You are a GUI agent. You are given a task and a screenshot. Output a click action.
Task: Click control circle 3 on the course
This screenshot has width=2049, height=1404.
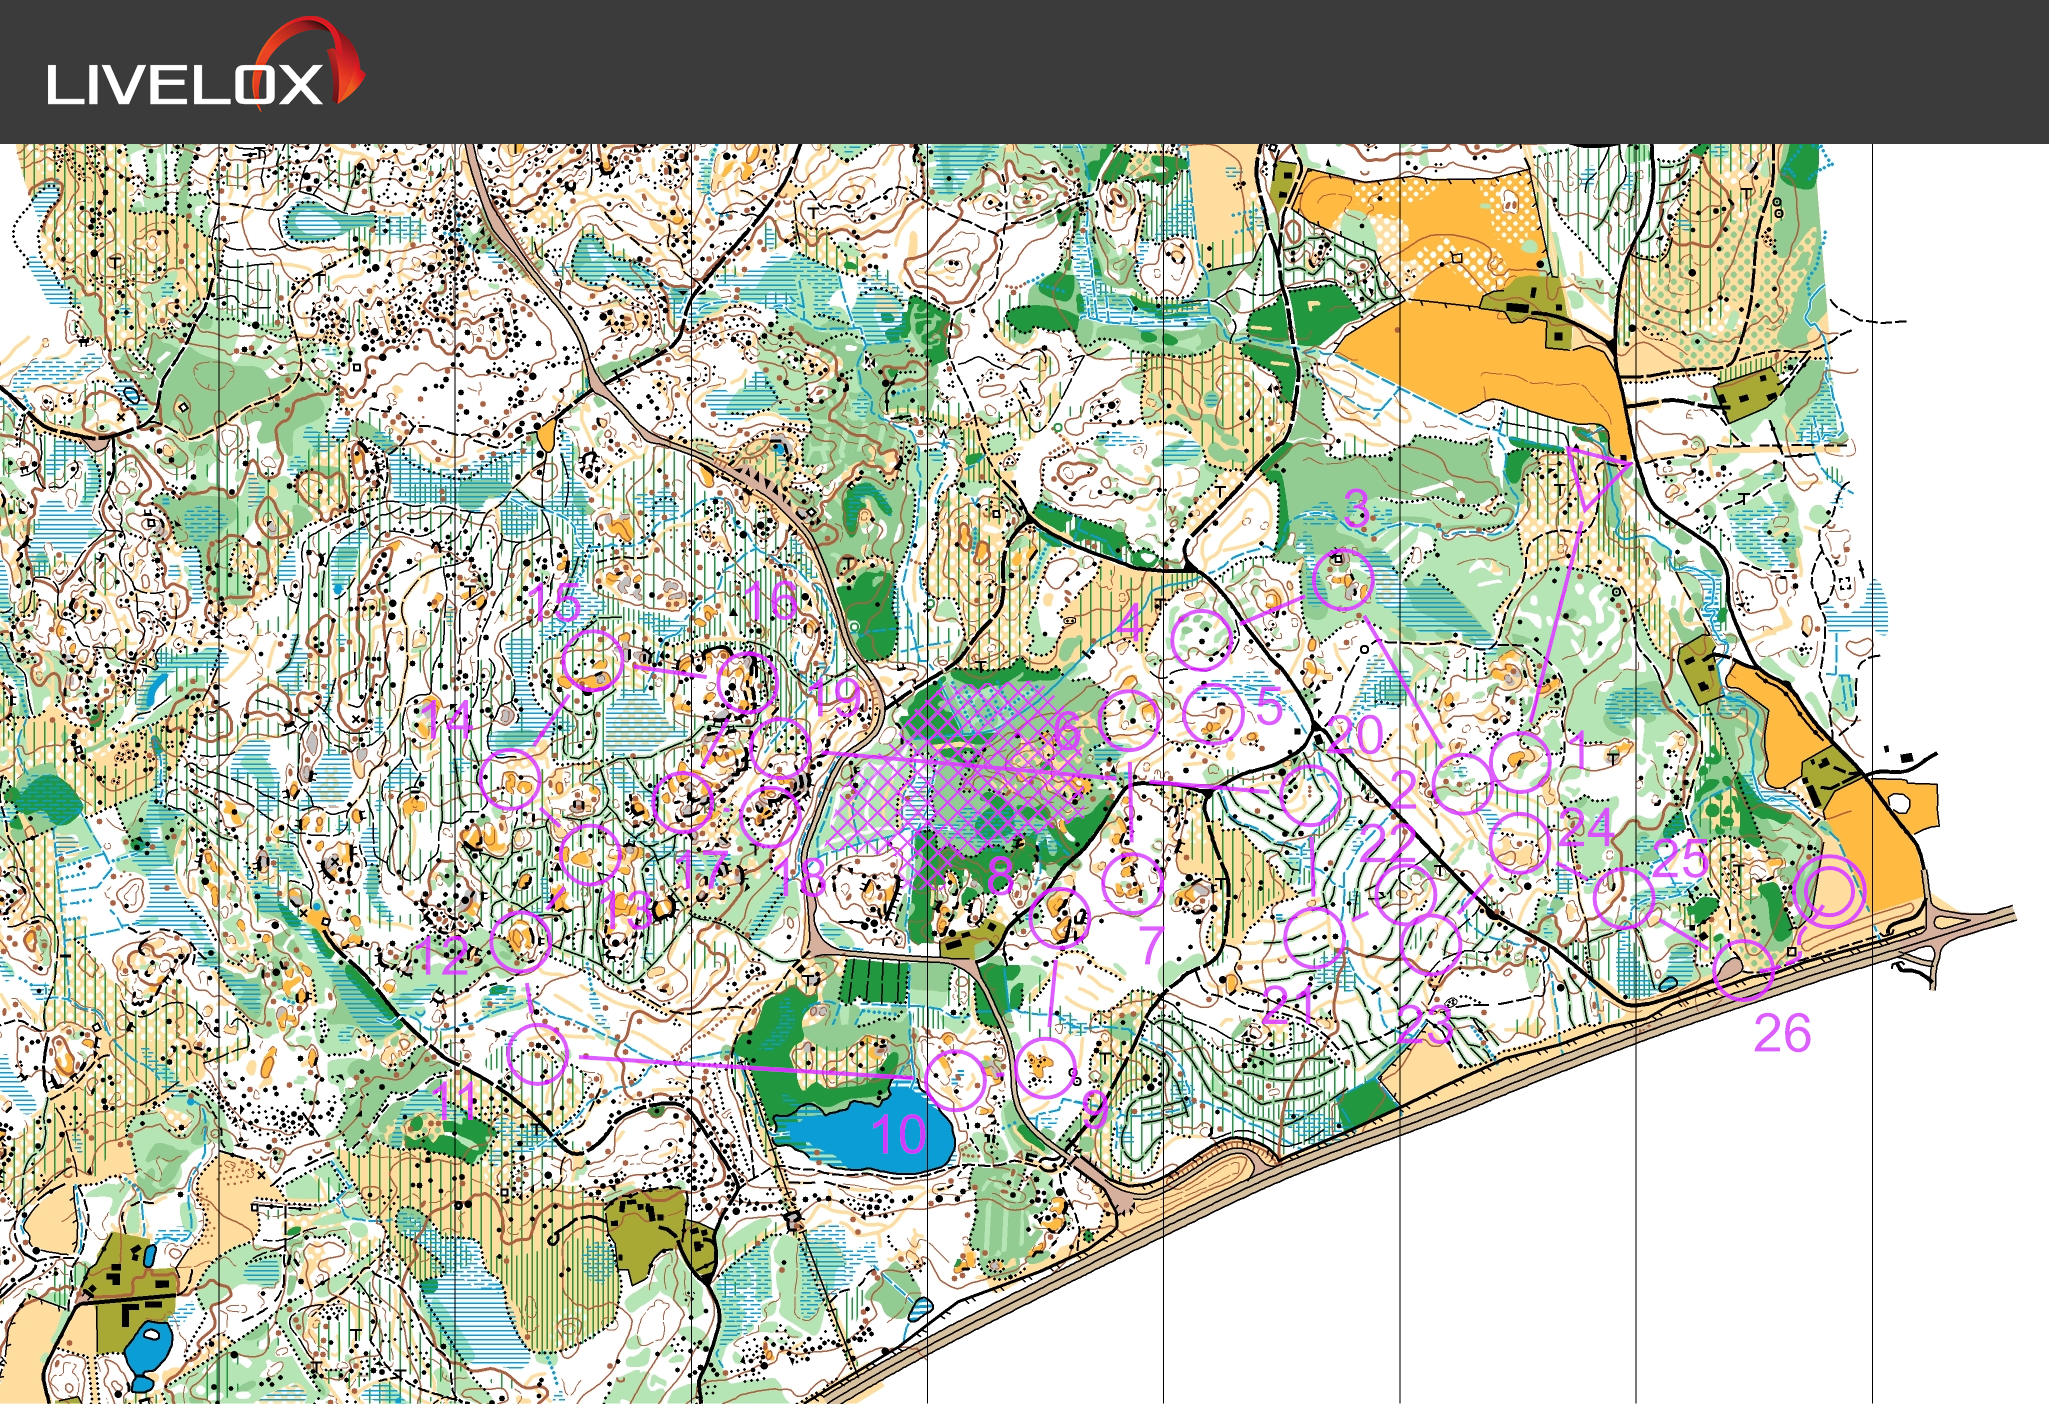click(x=1342, y=580)
